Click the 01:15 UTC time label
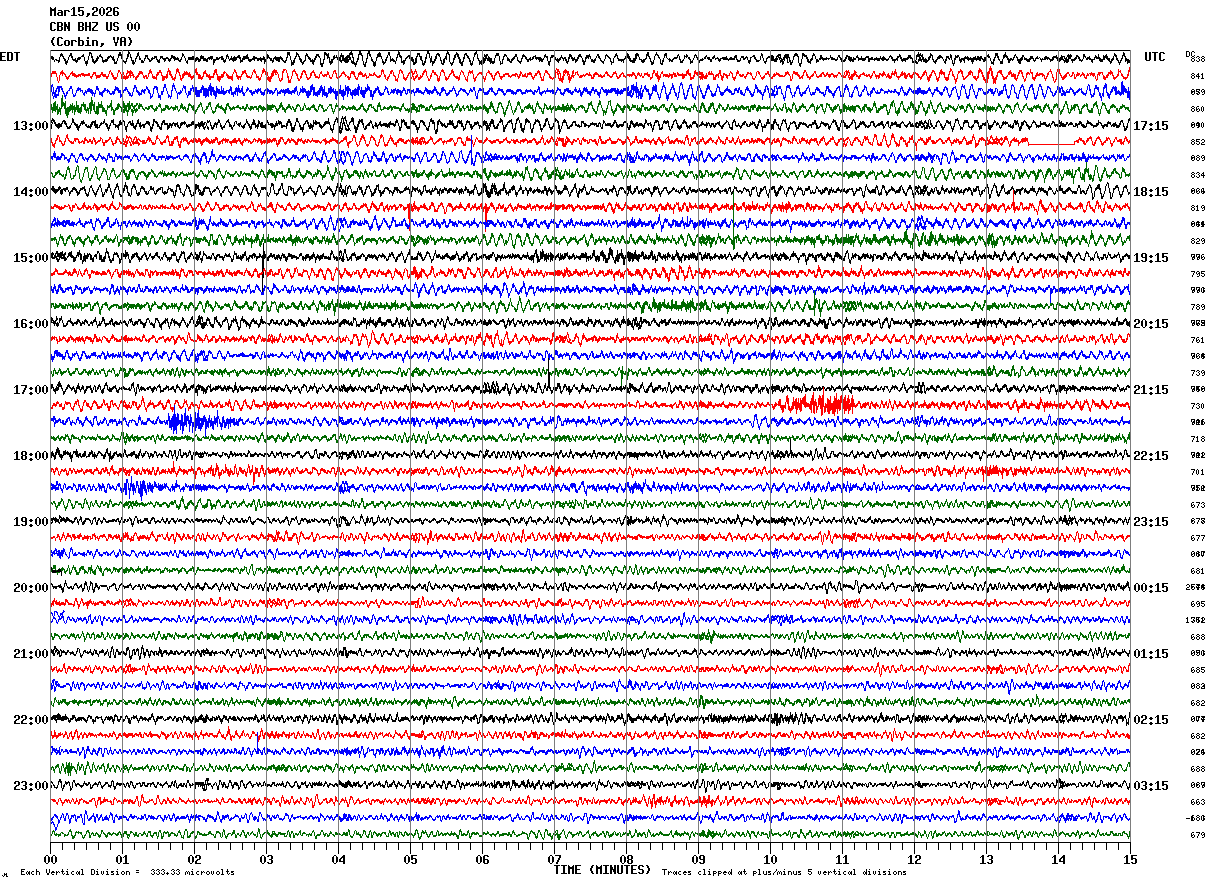Screen dimensions: 1210x886 click(1151, 654)
